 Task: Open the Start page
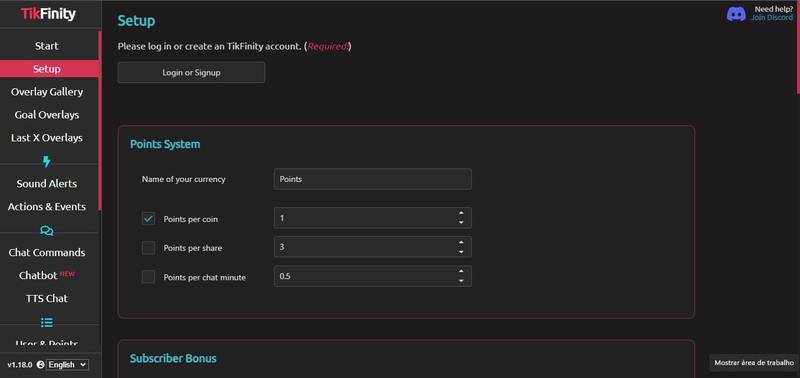pos(46,46)
